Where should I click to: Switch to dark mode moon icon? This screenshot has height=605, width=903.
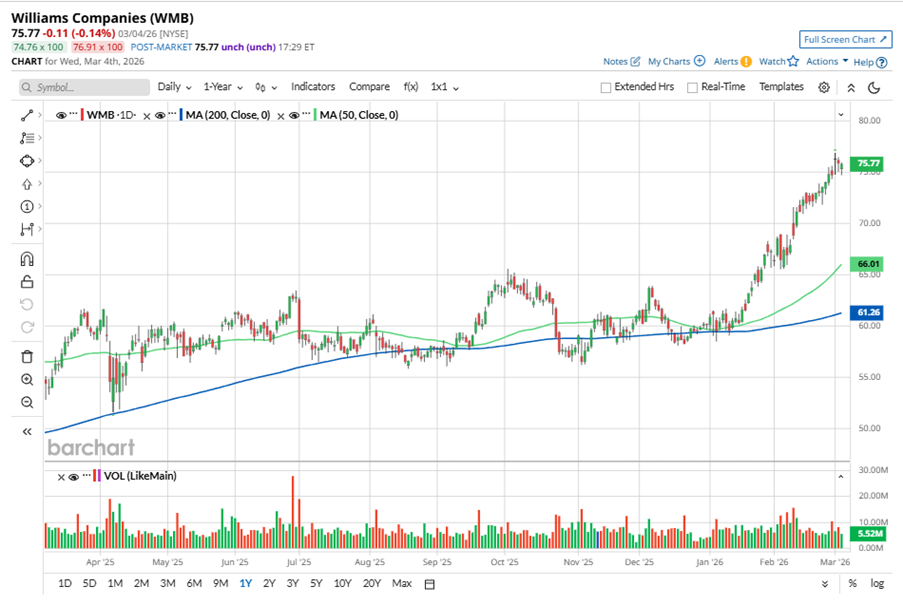874,87
